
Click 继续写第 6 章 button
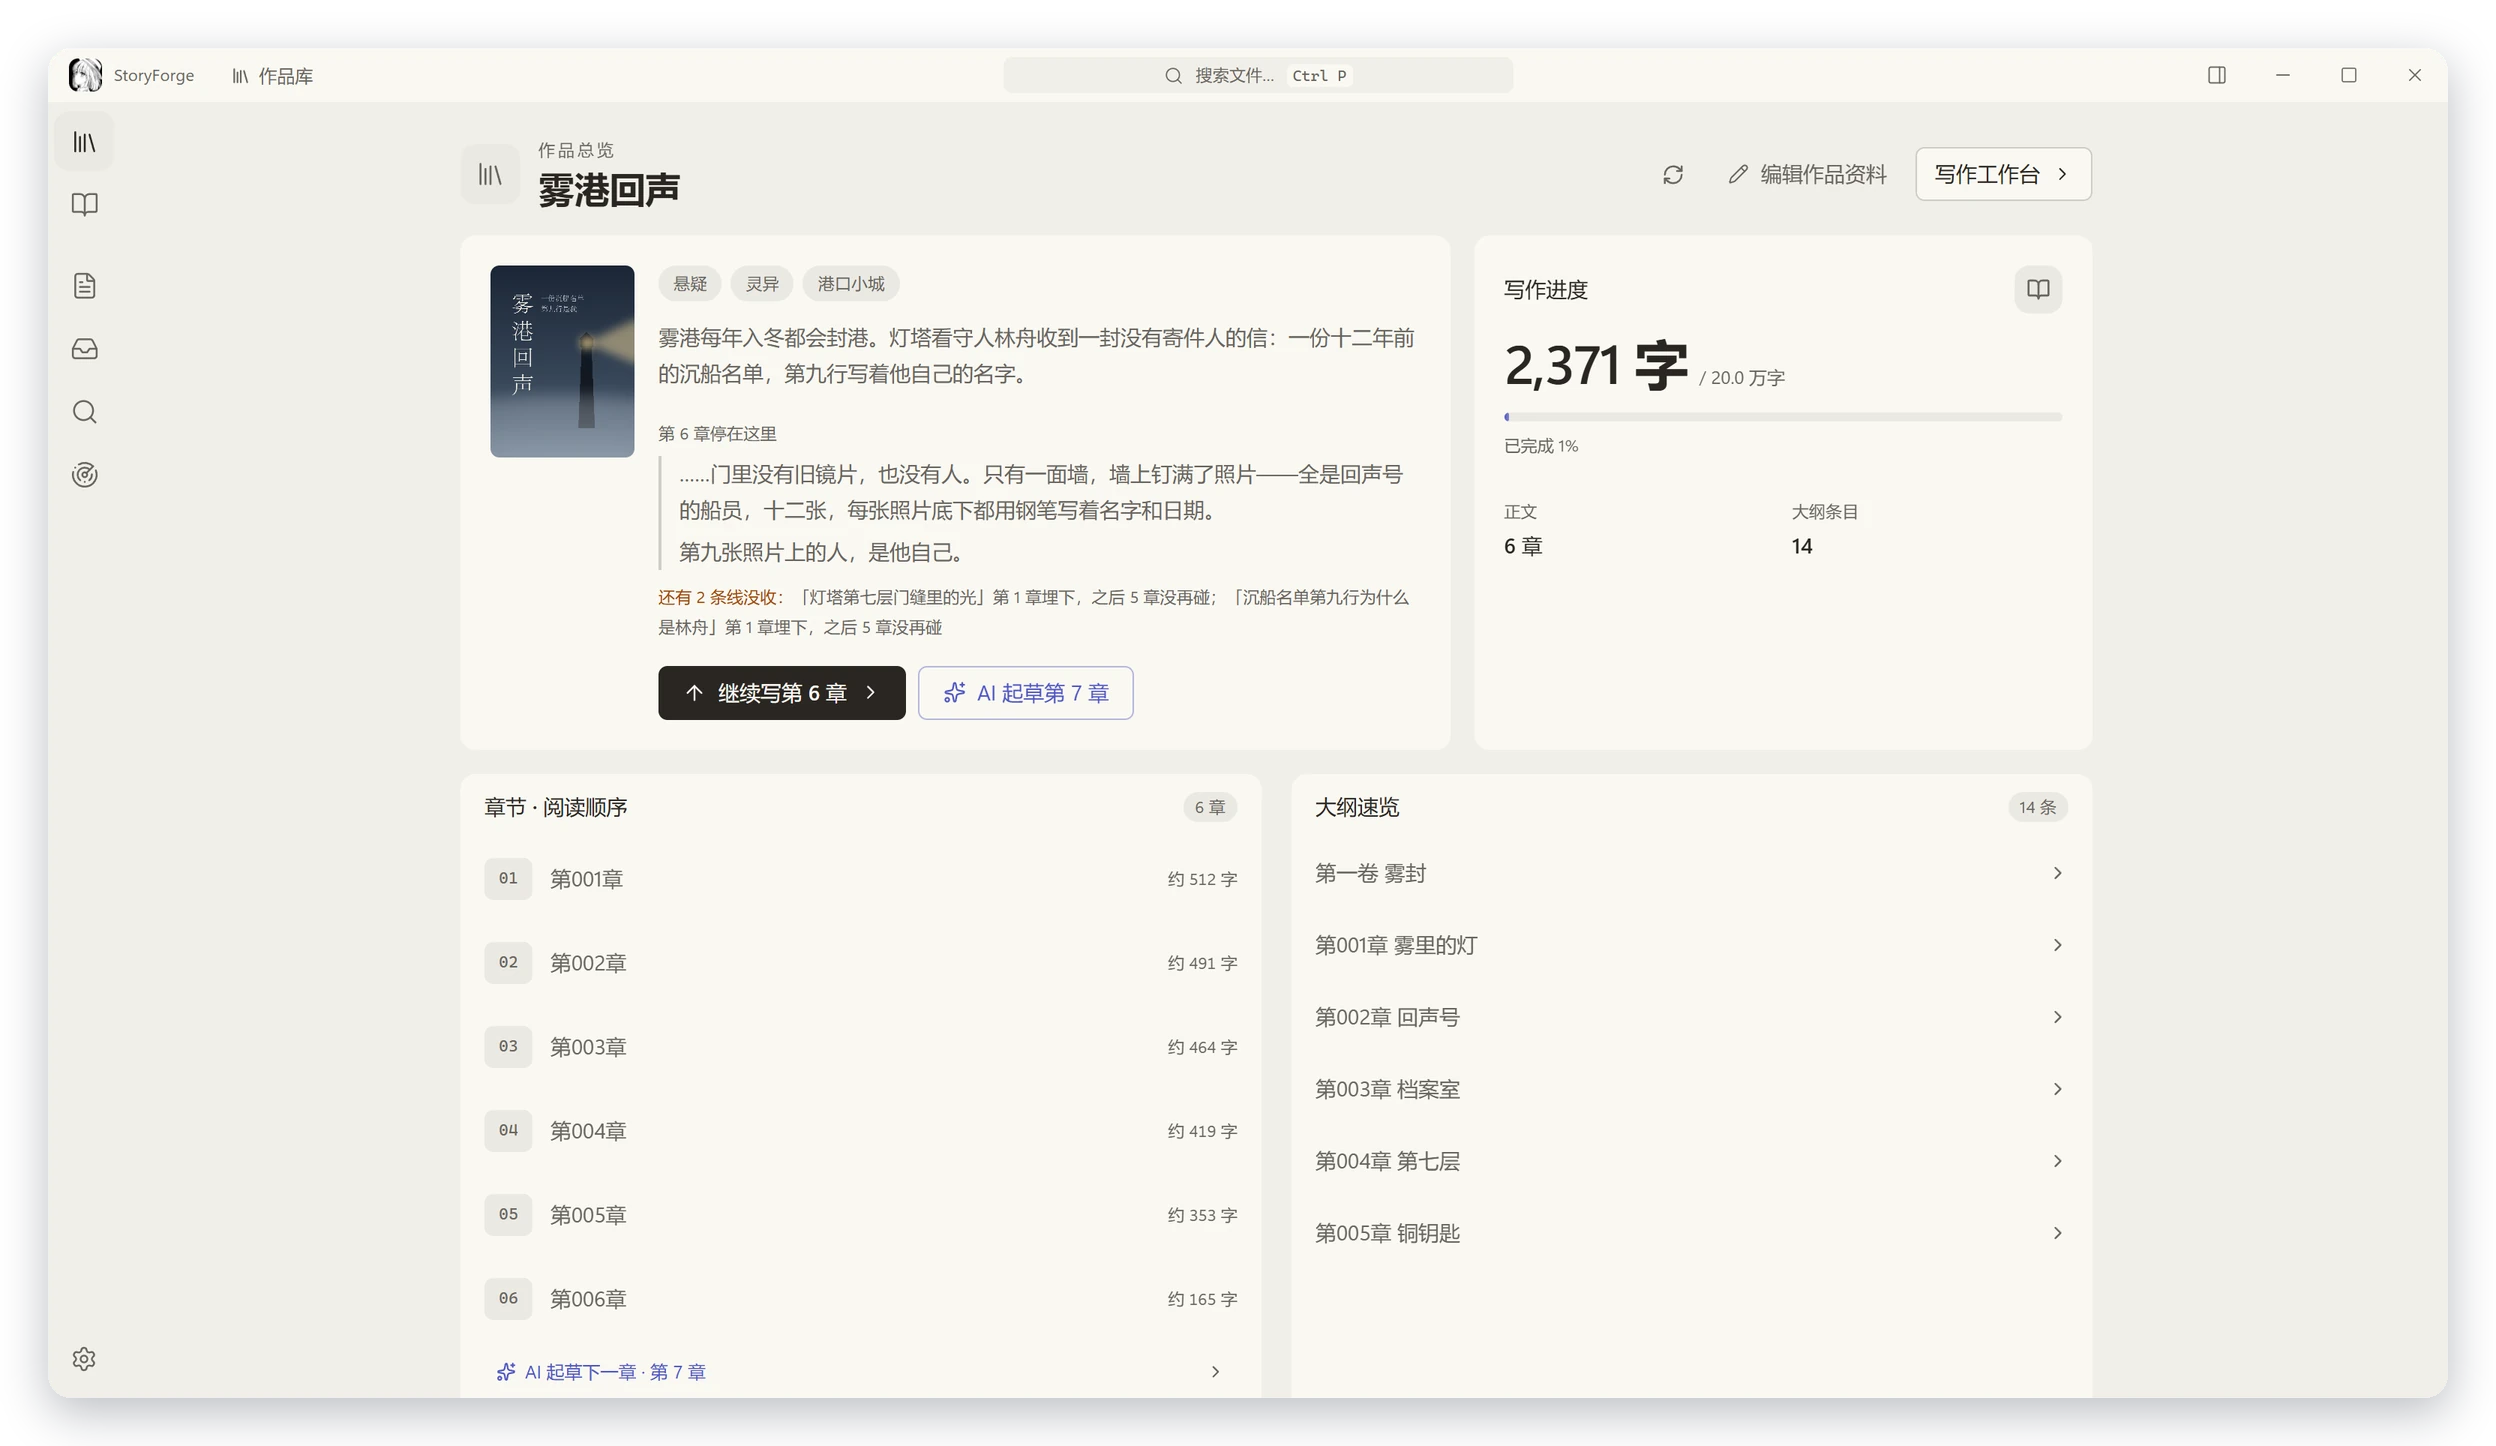click(x=781, y=693)
